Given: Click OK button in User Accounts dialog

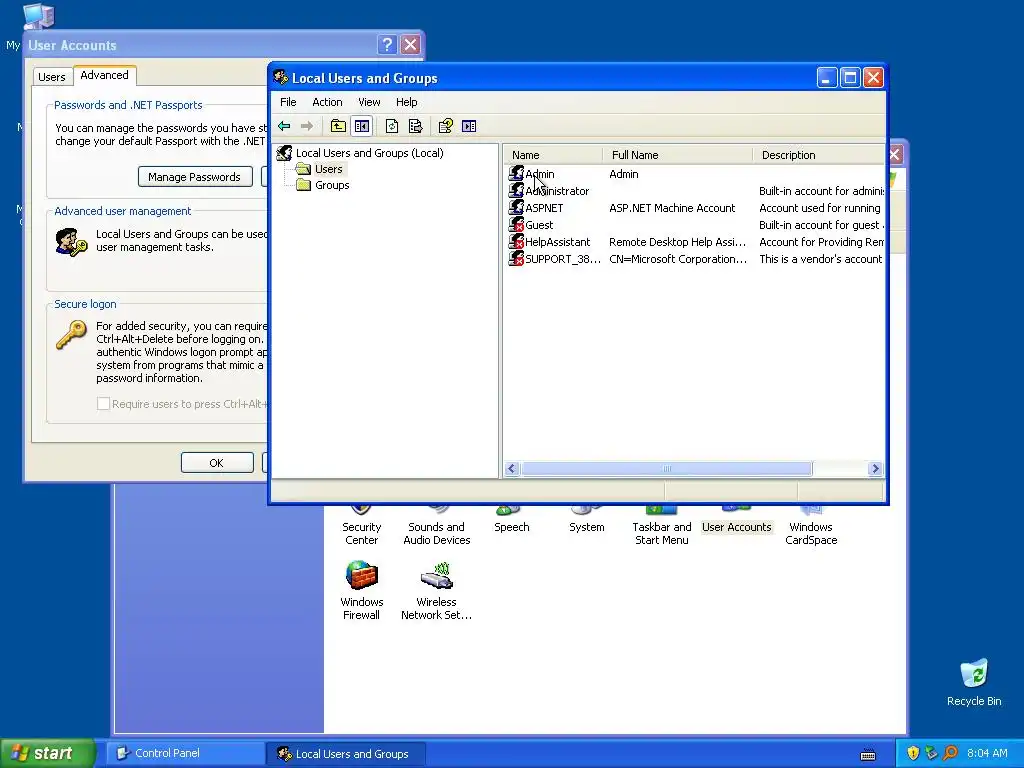Looking at the screenshot, I should click(x=217, y=463).
